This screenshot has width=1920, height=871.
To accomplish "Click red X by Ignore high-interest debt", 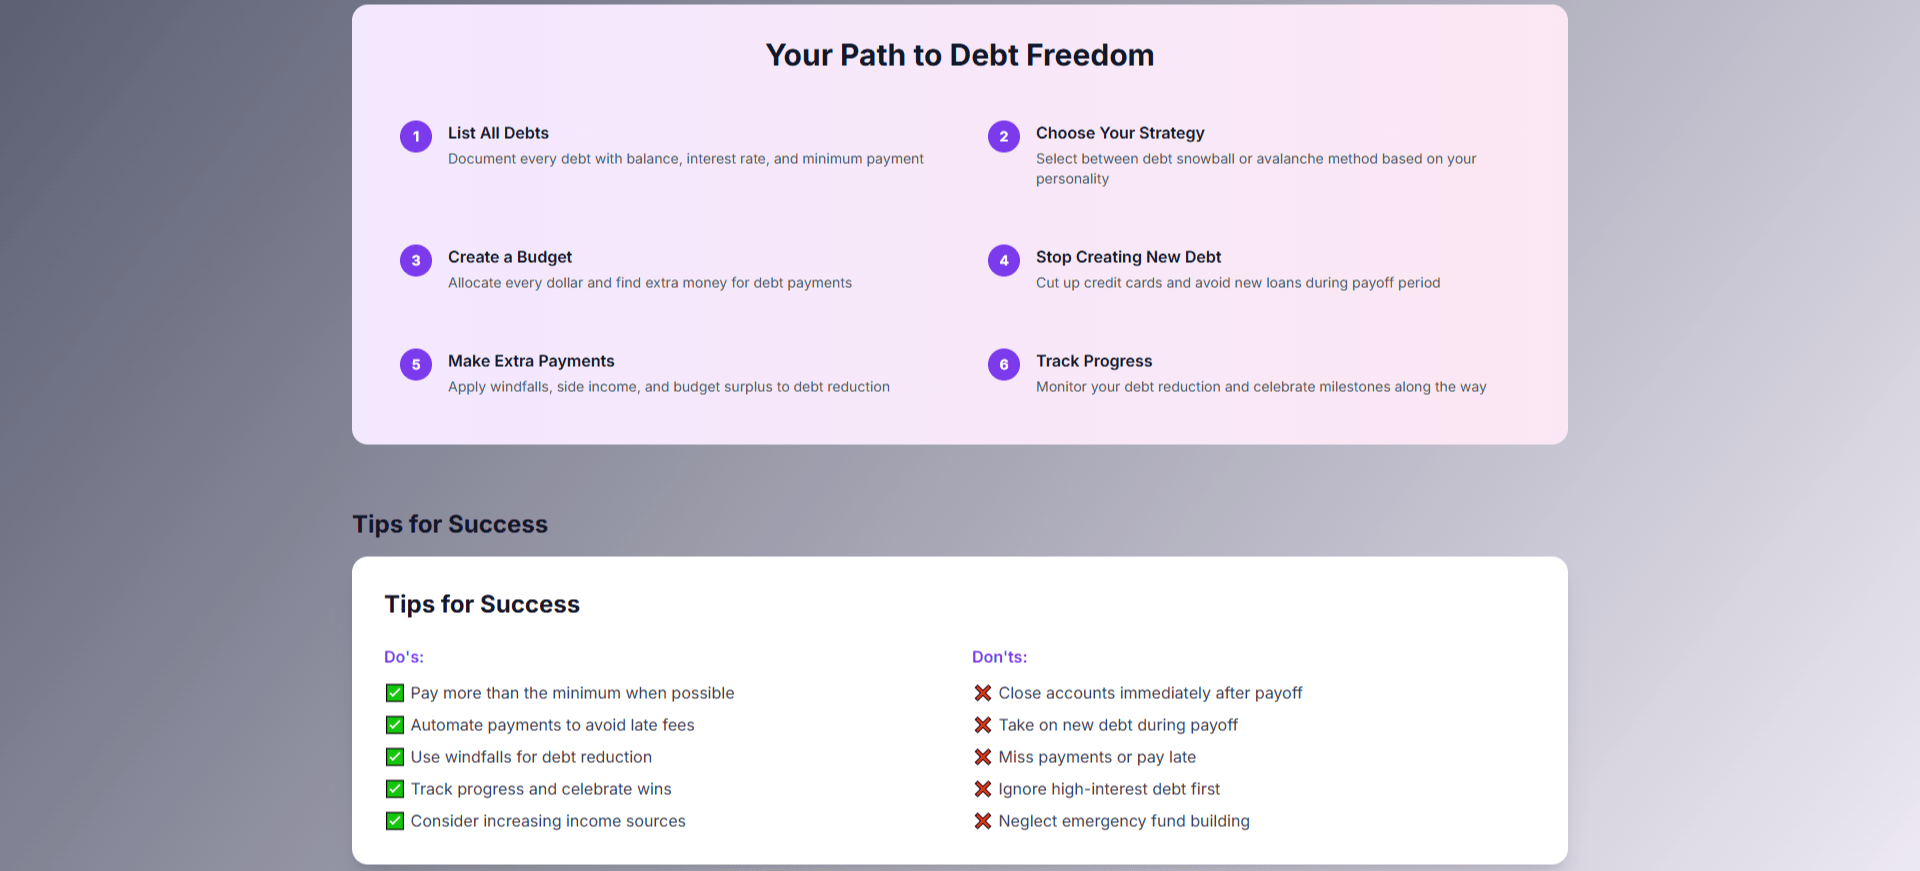I will pyautogui.click(x=983, y=789).
